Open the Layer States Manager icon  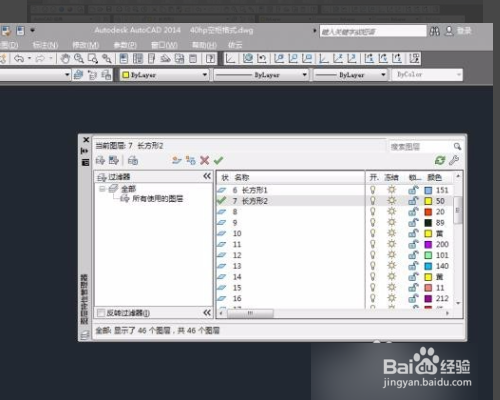tap(133, 160)
